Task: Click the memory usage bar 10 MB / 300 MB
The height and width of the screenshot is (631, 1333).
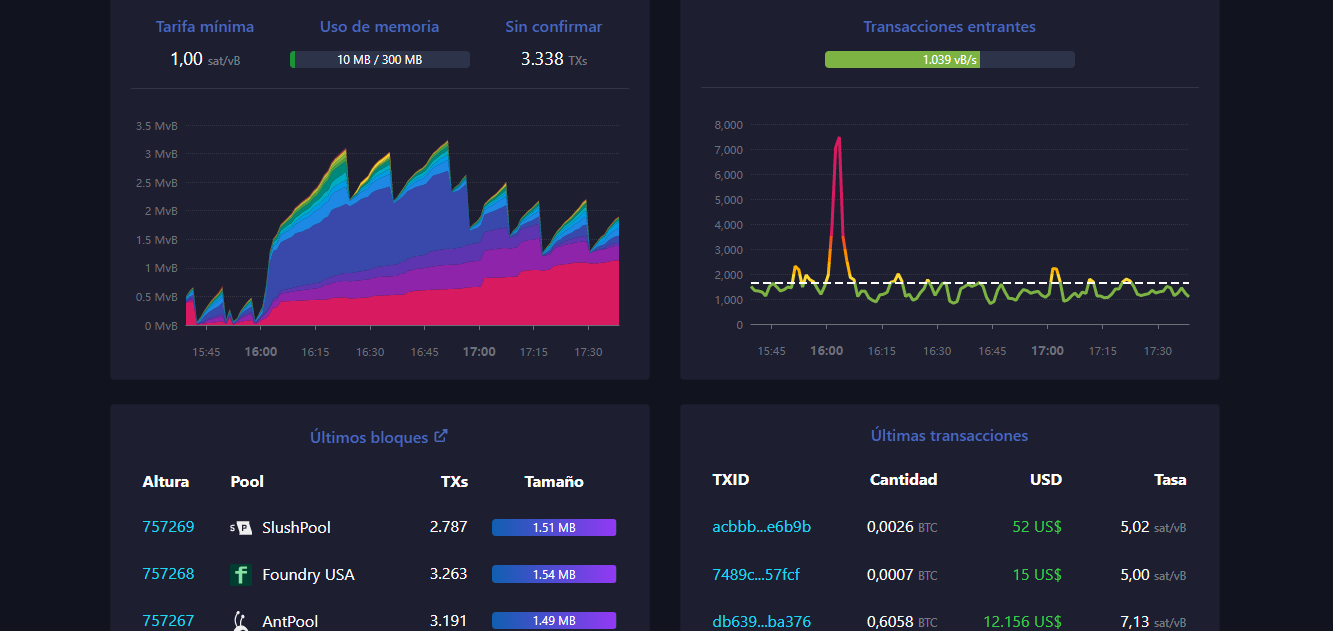Action: coord(379,60)
